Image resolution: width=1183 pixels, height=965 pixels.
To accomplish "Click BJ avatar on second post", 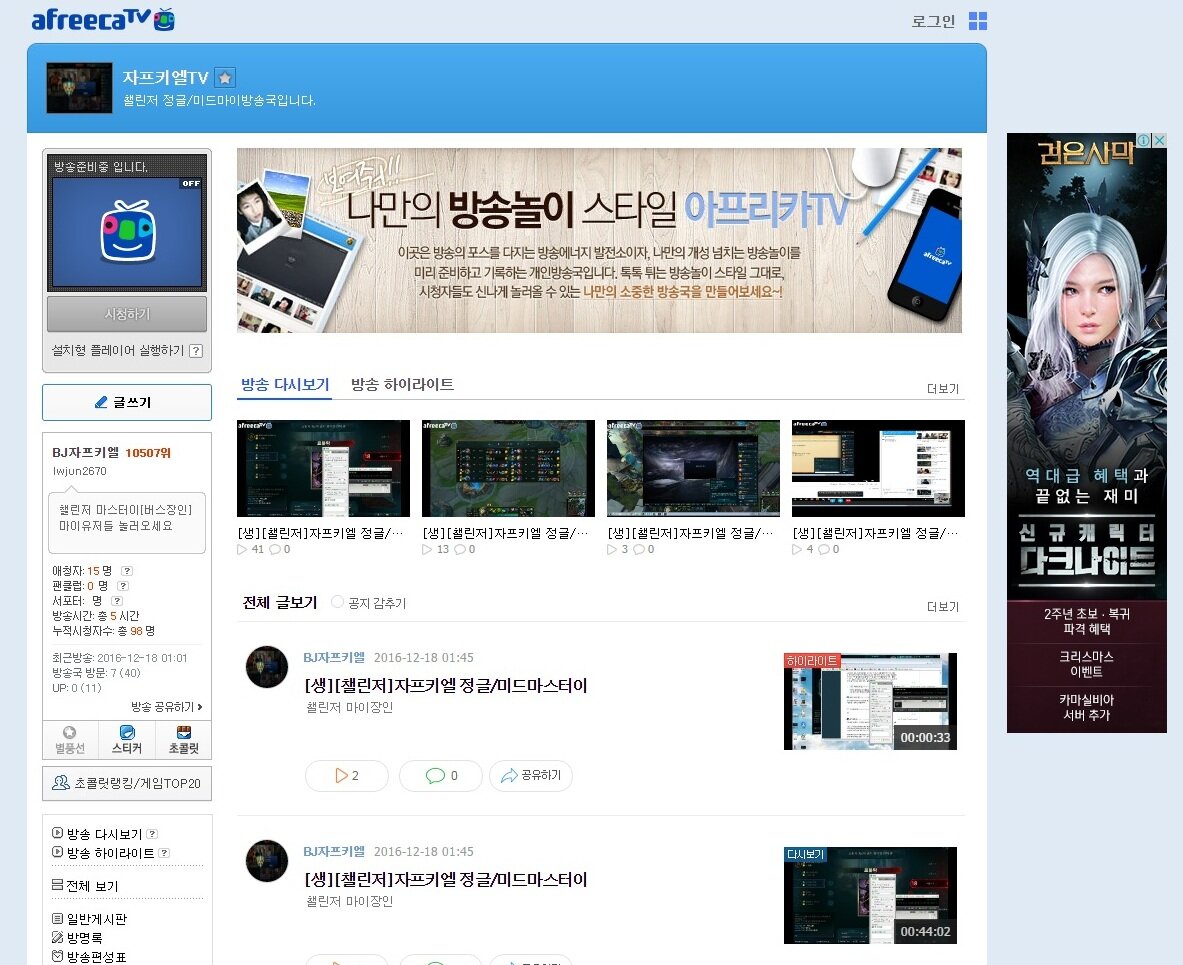I will click(x=267, y=861).
